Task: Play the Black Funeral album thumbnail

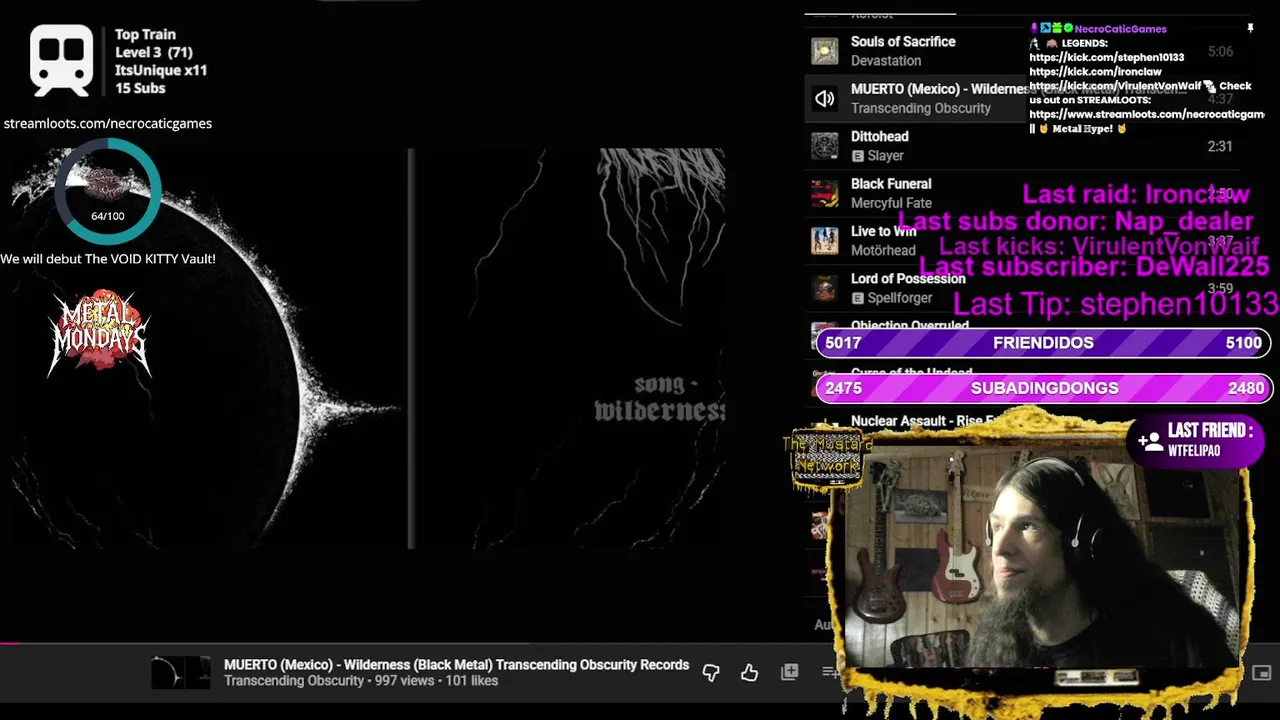Action: tap(824, 193)
